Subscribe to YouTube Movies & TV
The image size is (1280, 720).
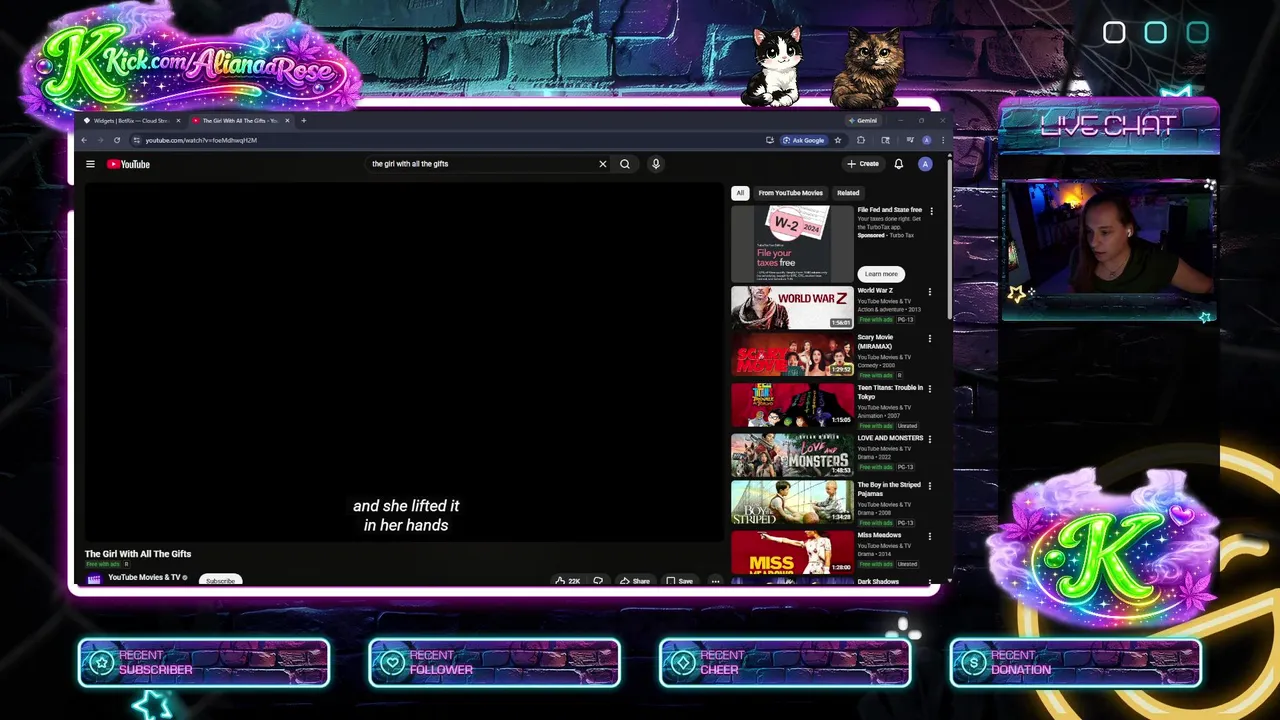(221, 581)
